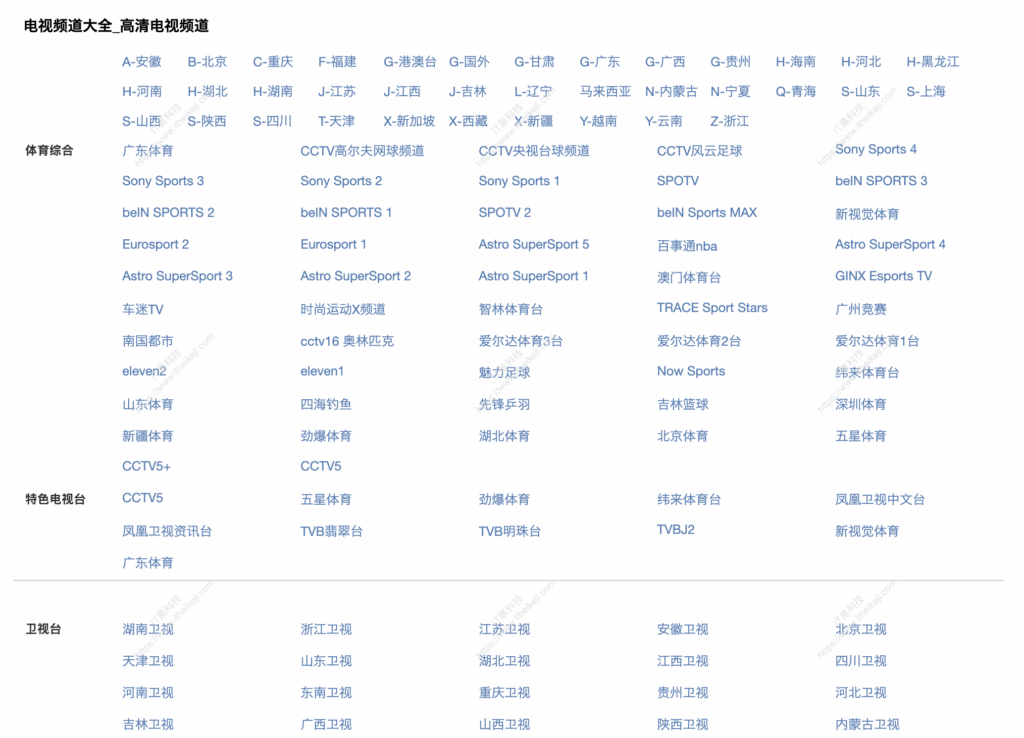Select TRACE Sport Stars
The height and width of the screenshot is (738, 1024).
712,308
